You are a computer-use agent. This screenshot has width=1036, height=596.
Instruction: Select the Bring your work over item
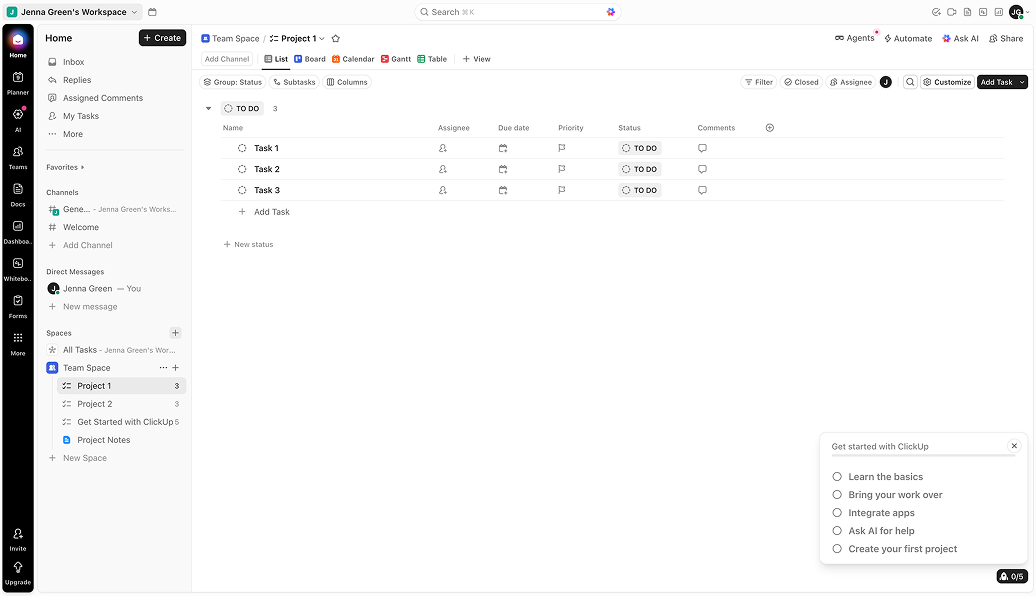(x=837, y=494)
